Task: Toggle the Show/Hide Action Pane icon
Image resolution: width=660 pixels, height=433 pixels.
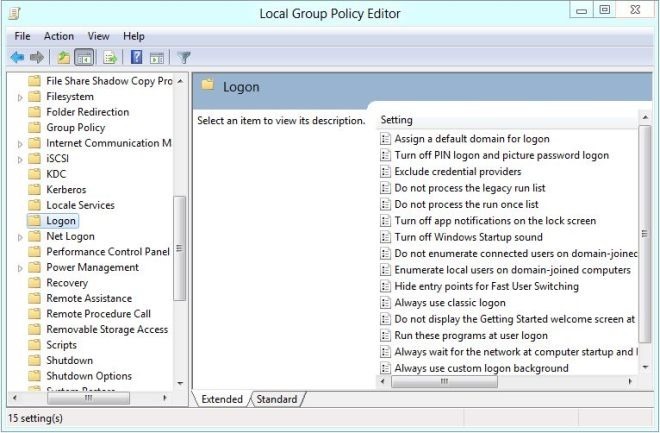Action: click(x=157, y=58)
